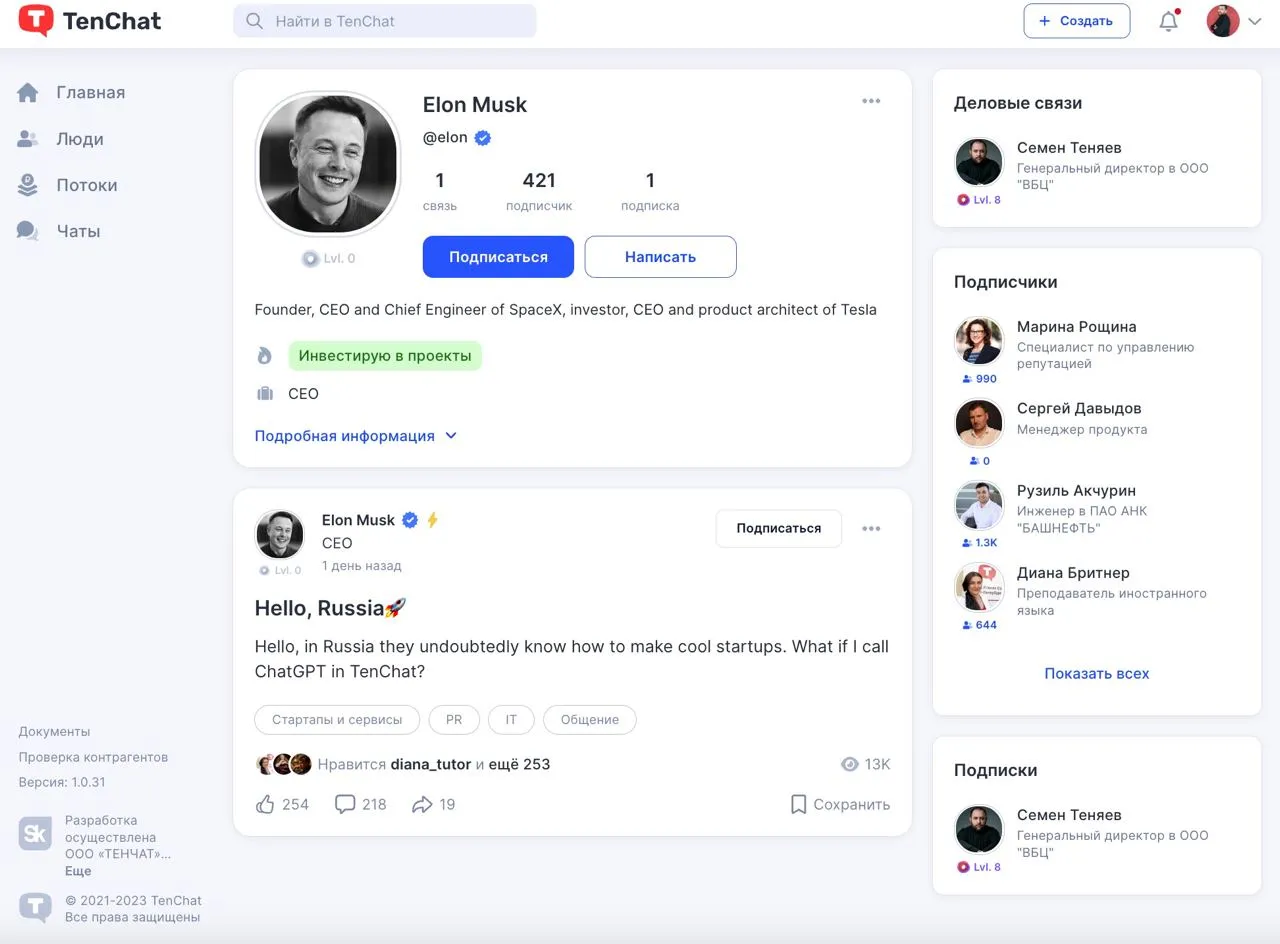Click the blue Подписаться profile button
Screen dimensions: 1280x944
(498, 257)
